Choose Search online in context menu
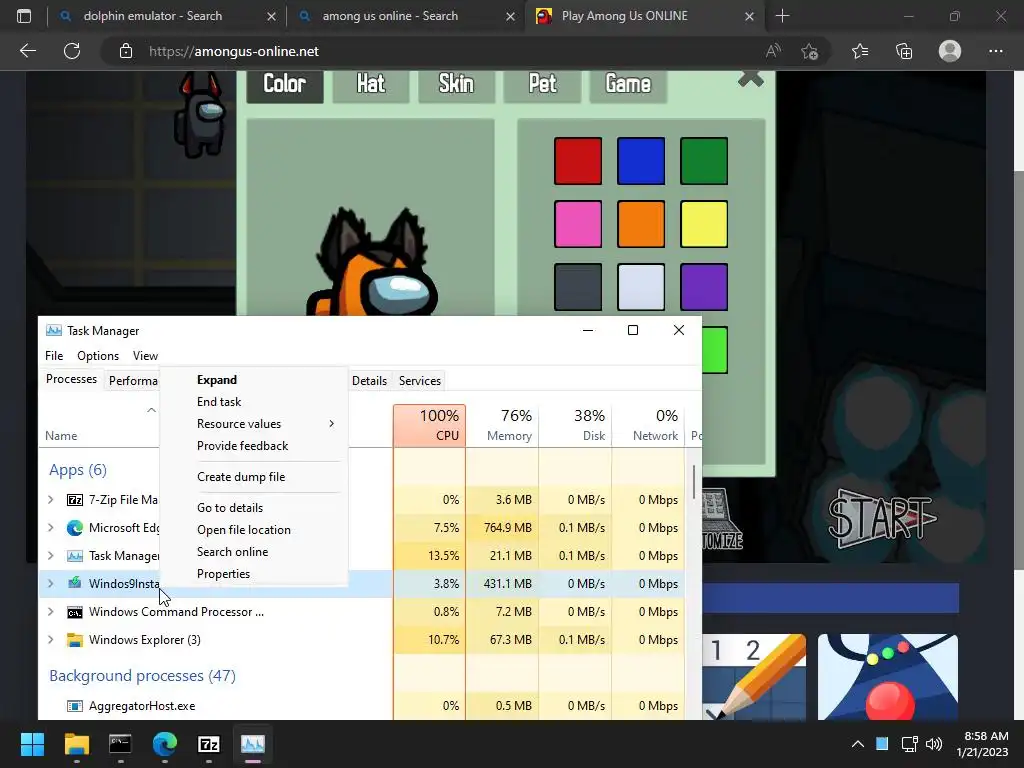The height and width of the screenshot is (768, 1024). pyautogui.click(x=253, y=552)
